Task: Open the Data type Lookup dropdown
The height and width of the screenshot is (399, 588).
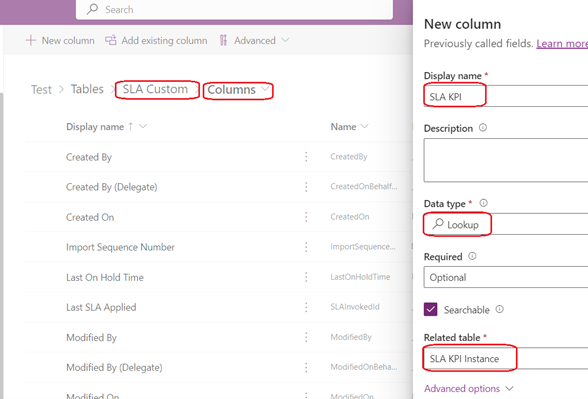Action: 506,224
